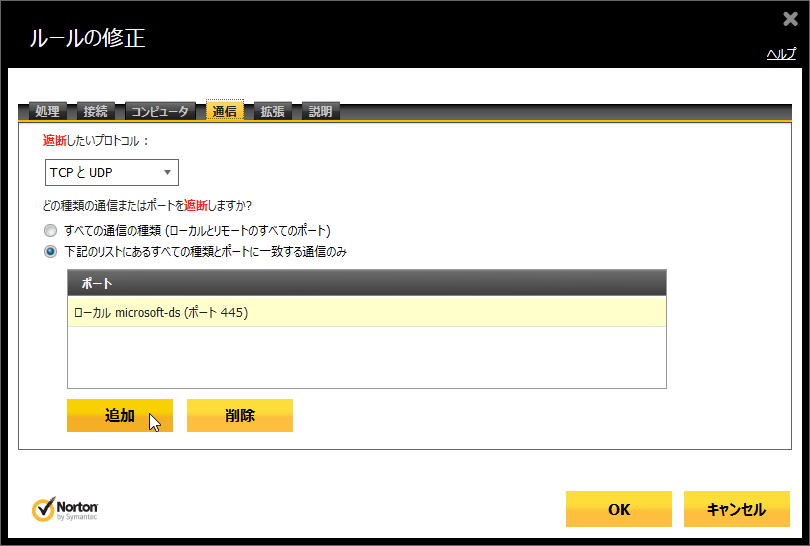
Task: Close the rule edit dialog with X
Action: pos(790,19)
